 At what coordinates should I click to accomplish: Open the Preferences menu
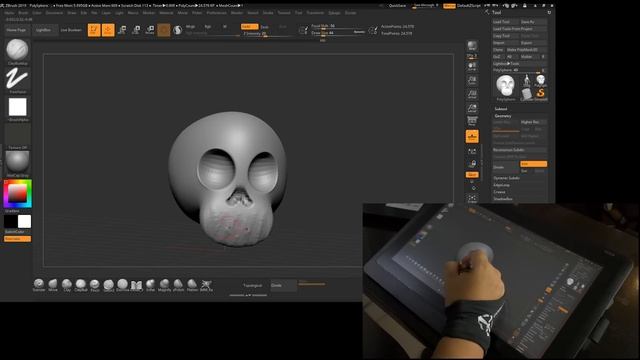[216, 13]
